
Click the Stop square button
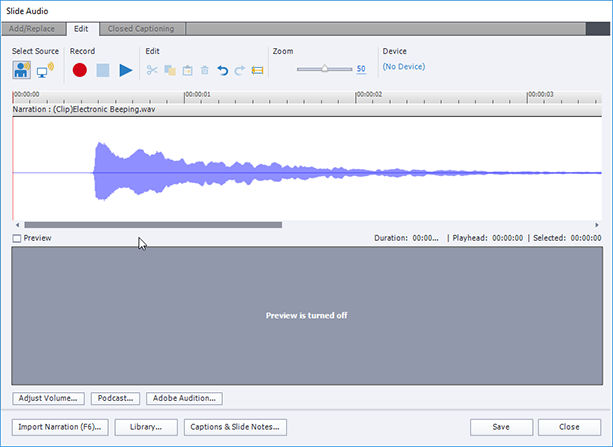tap(103, 70)
